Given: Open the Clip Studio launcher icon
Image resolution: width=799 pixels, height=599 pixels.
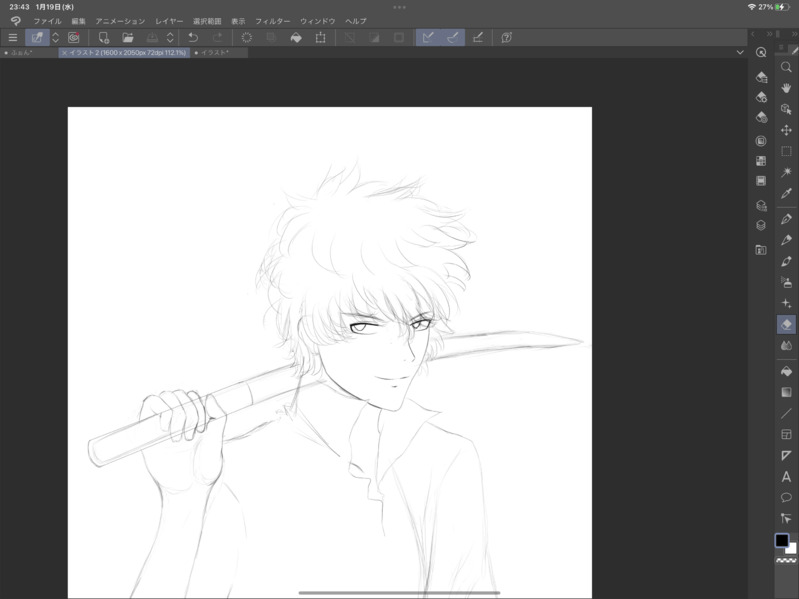Looking at the screenshot, I should pyautogui.click(x=74, y=38).
